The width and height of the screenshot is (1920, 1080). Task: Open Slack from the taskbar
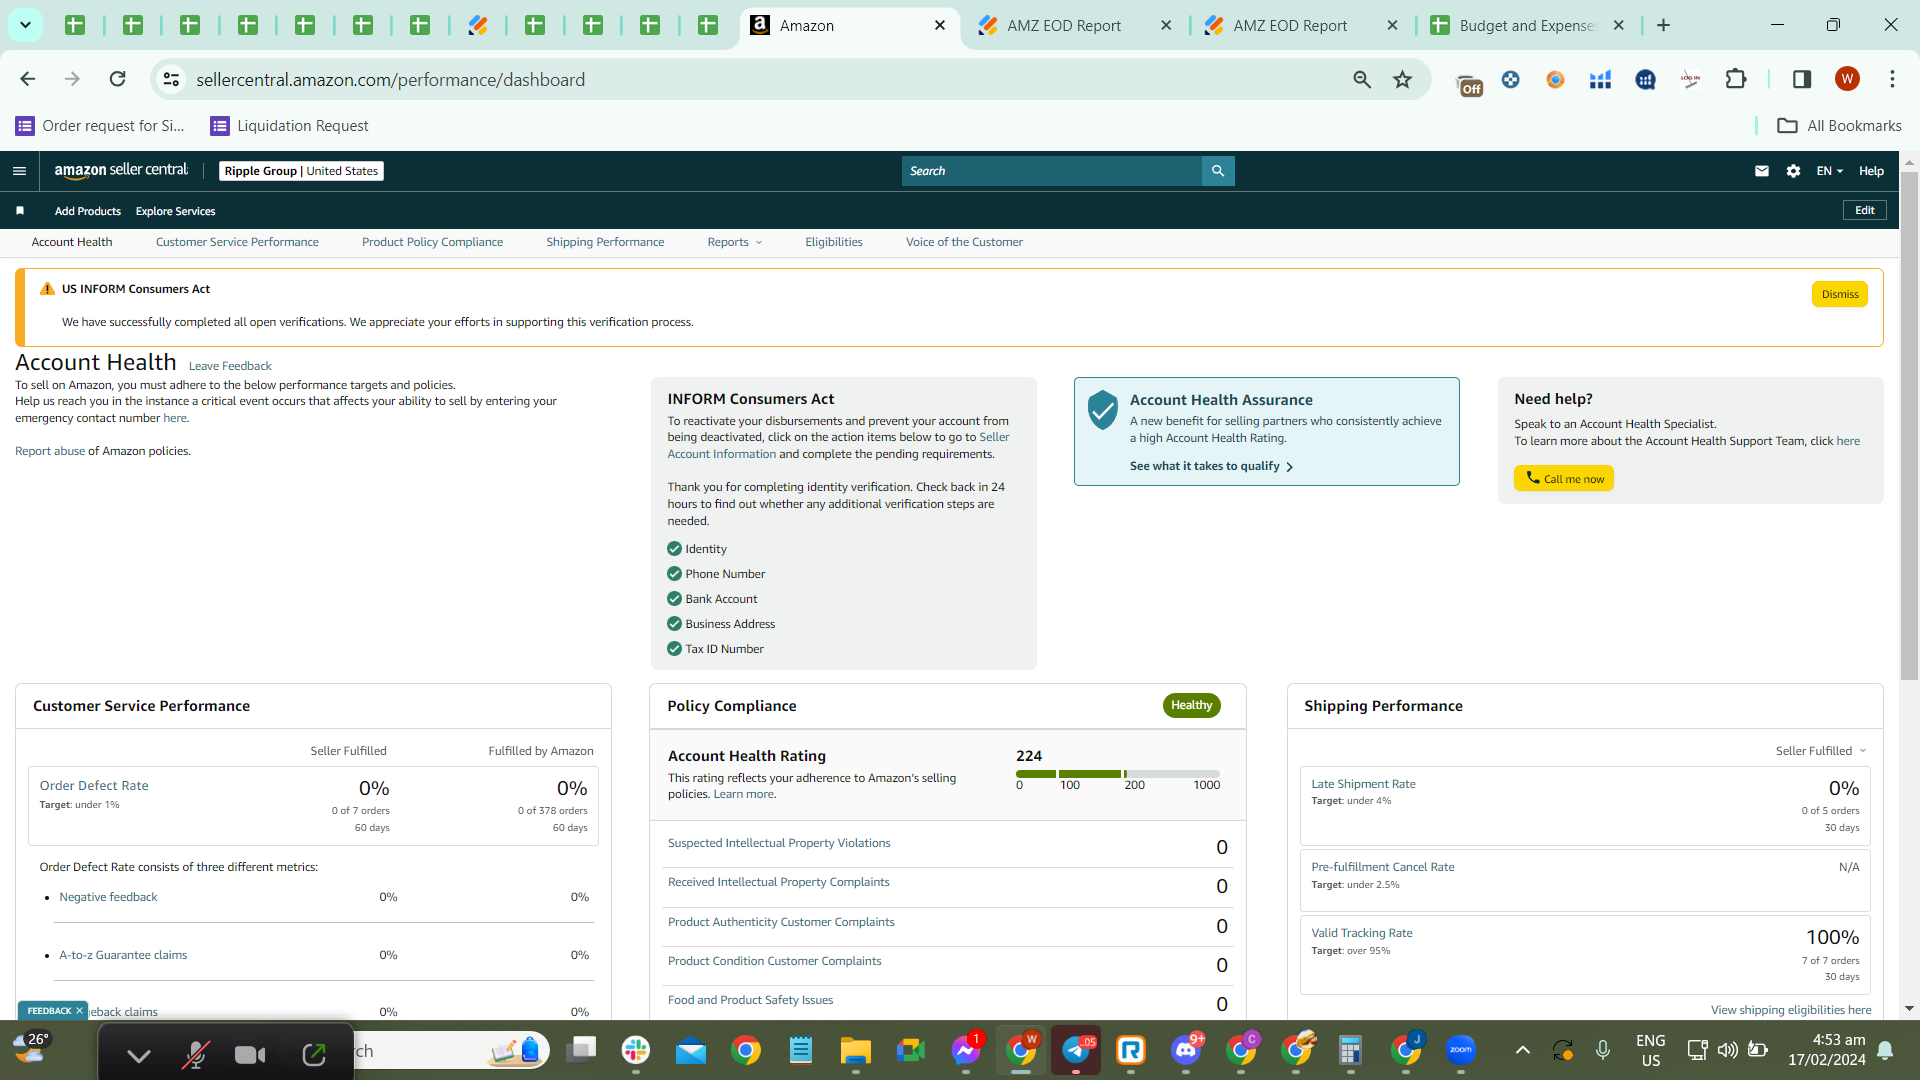(x=636, y=1051)
